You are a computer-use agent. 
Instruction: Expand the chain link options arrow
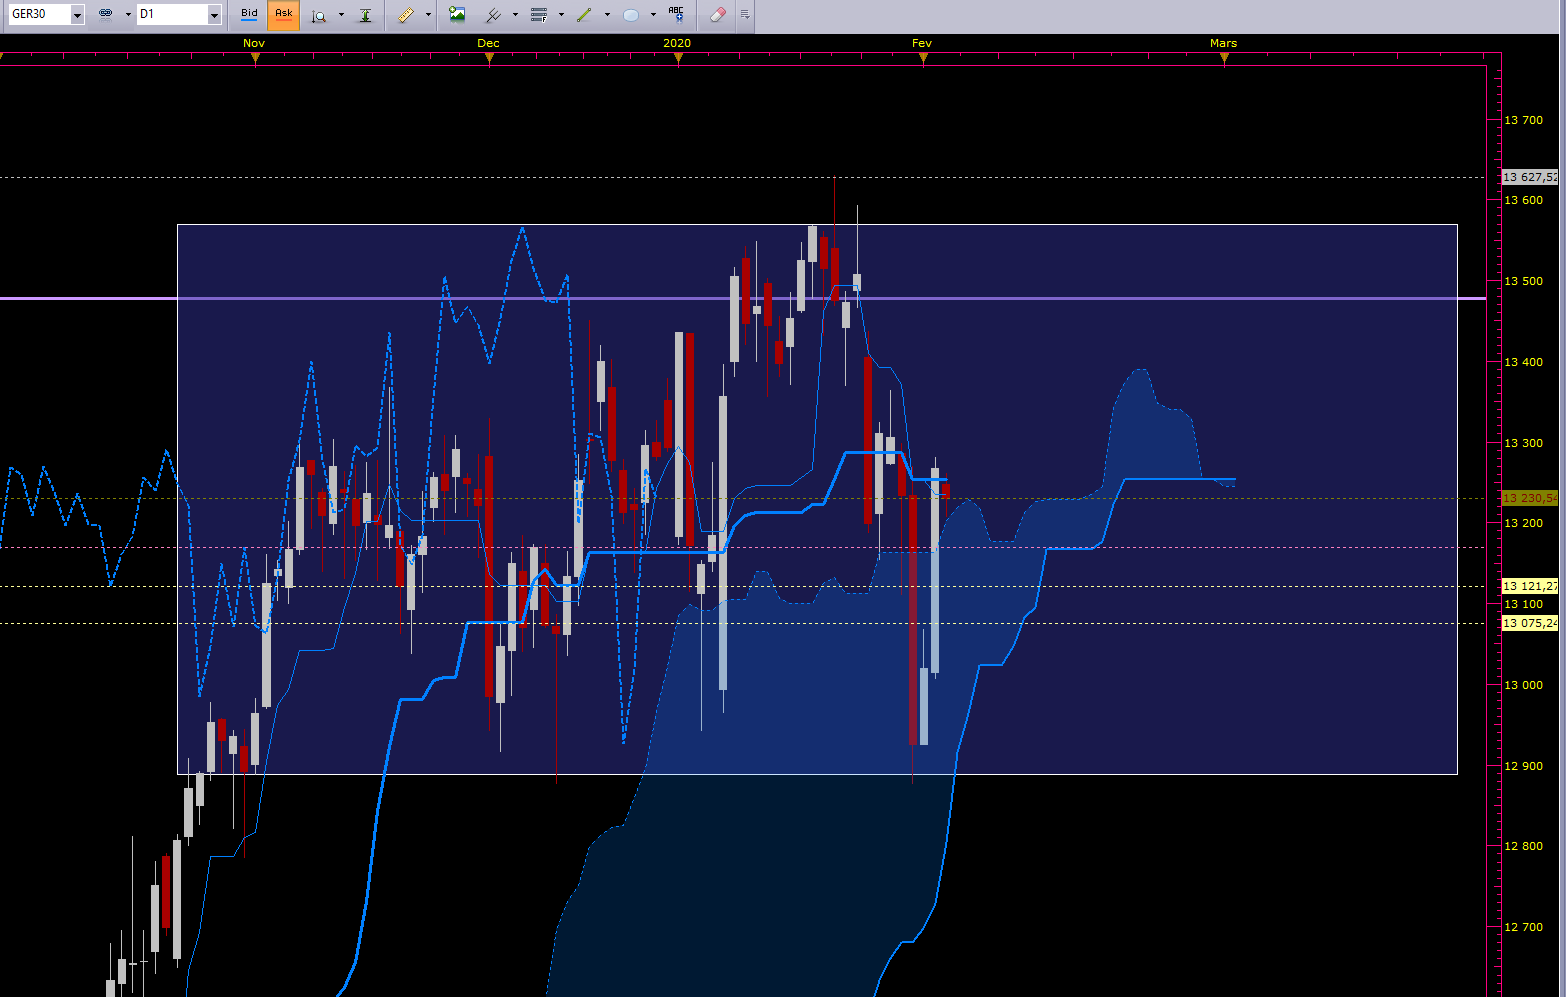click(x=128, y=15)
